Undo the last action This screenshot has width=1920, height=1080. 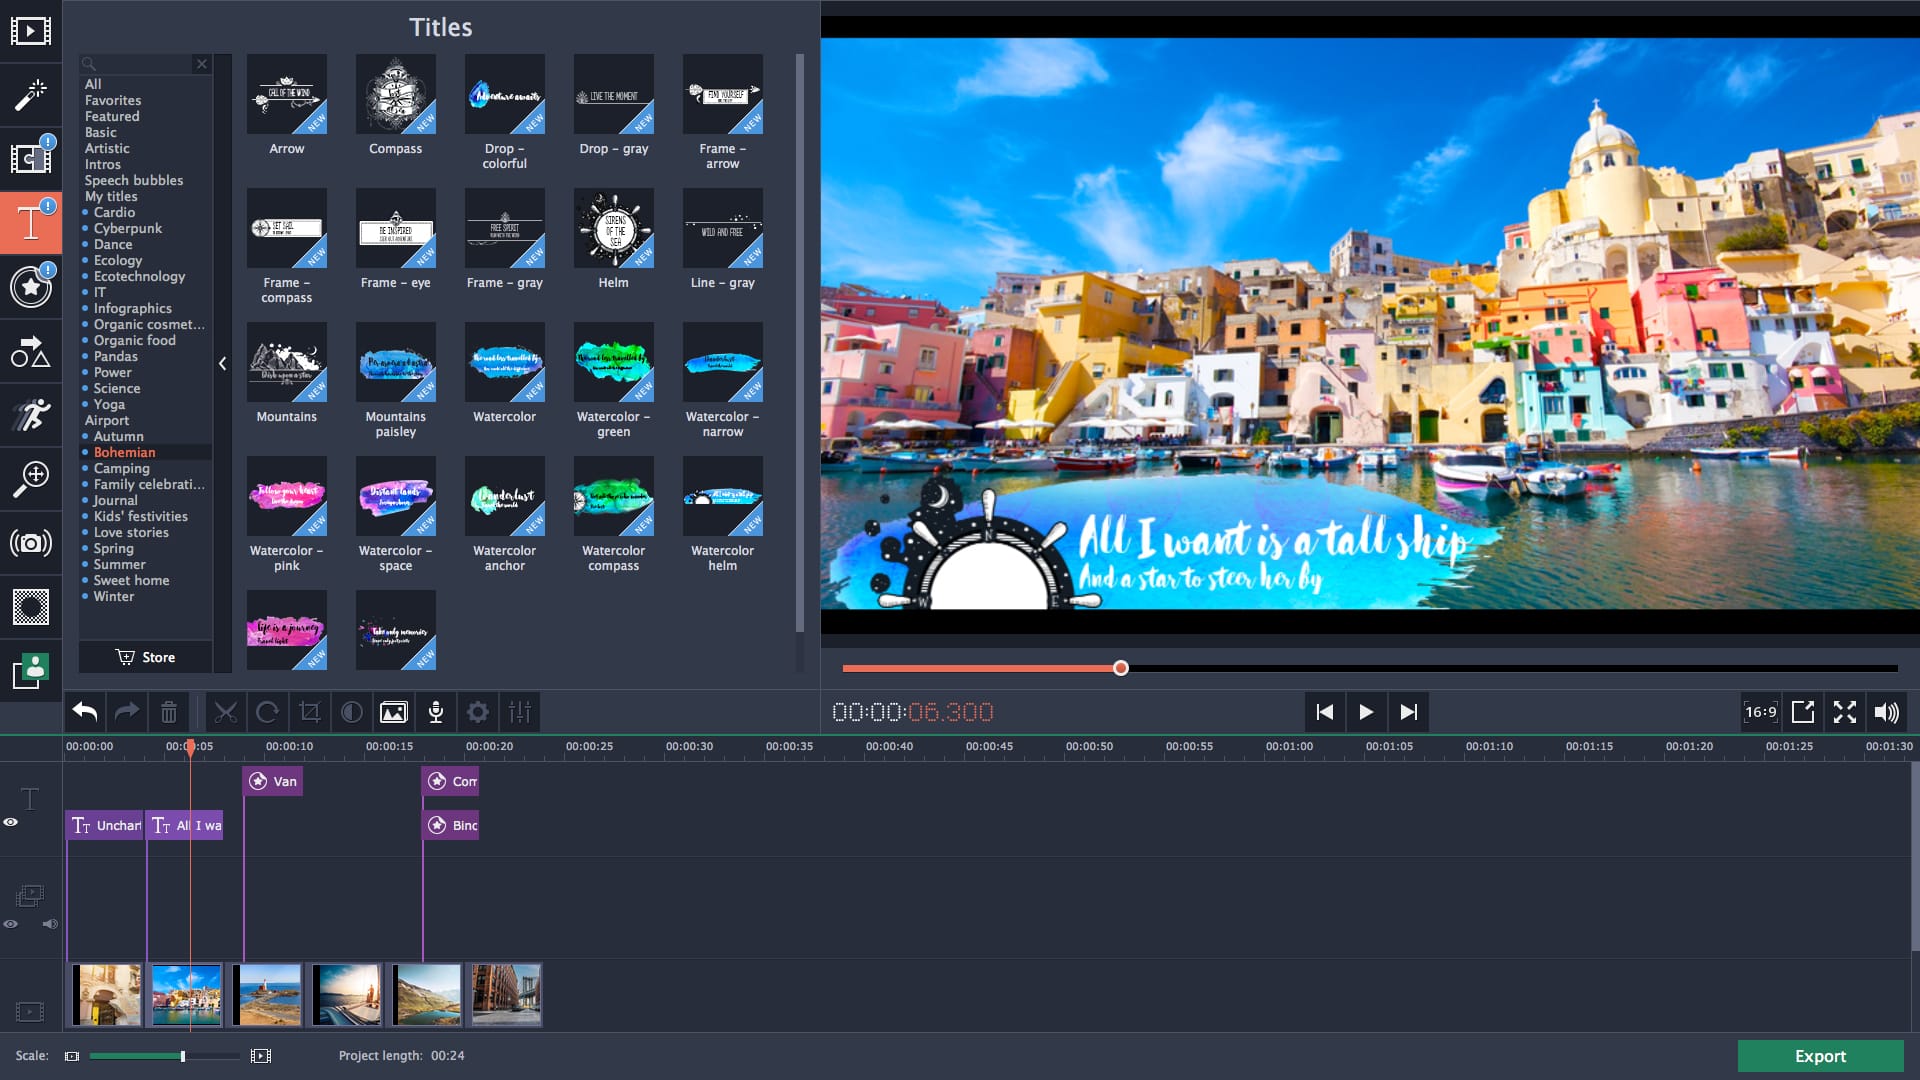click(85, 712)
